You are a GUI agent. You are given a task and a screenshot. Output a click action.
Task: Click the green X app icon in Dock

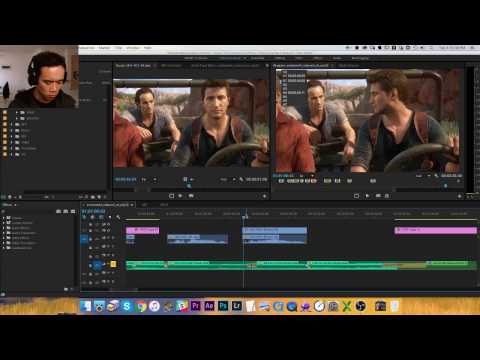[347, 306]
